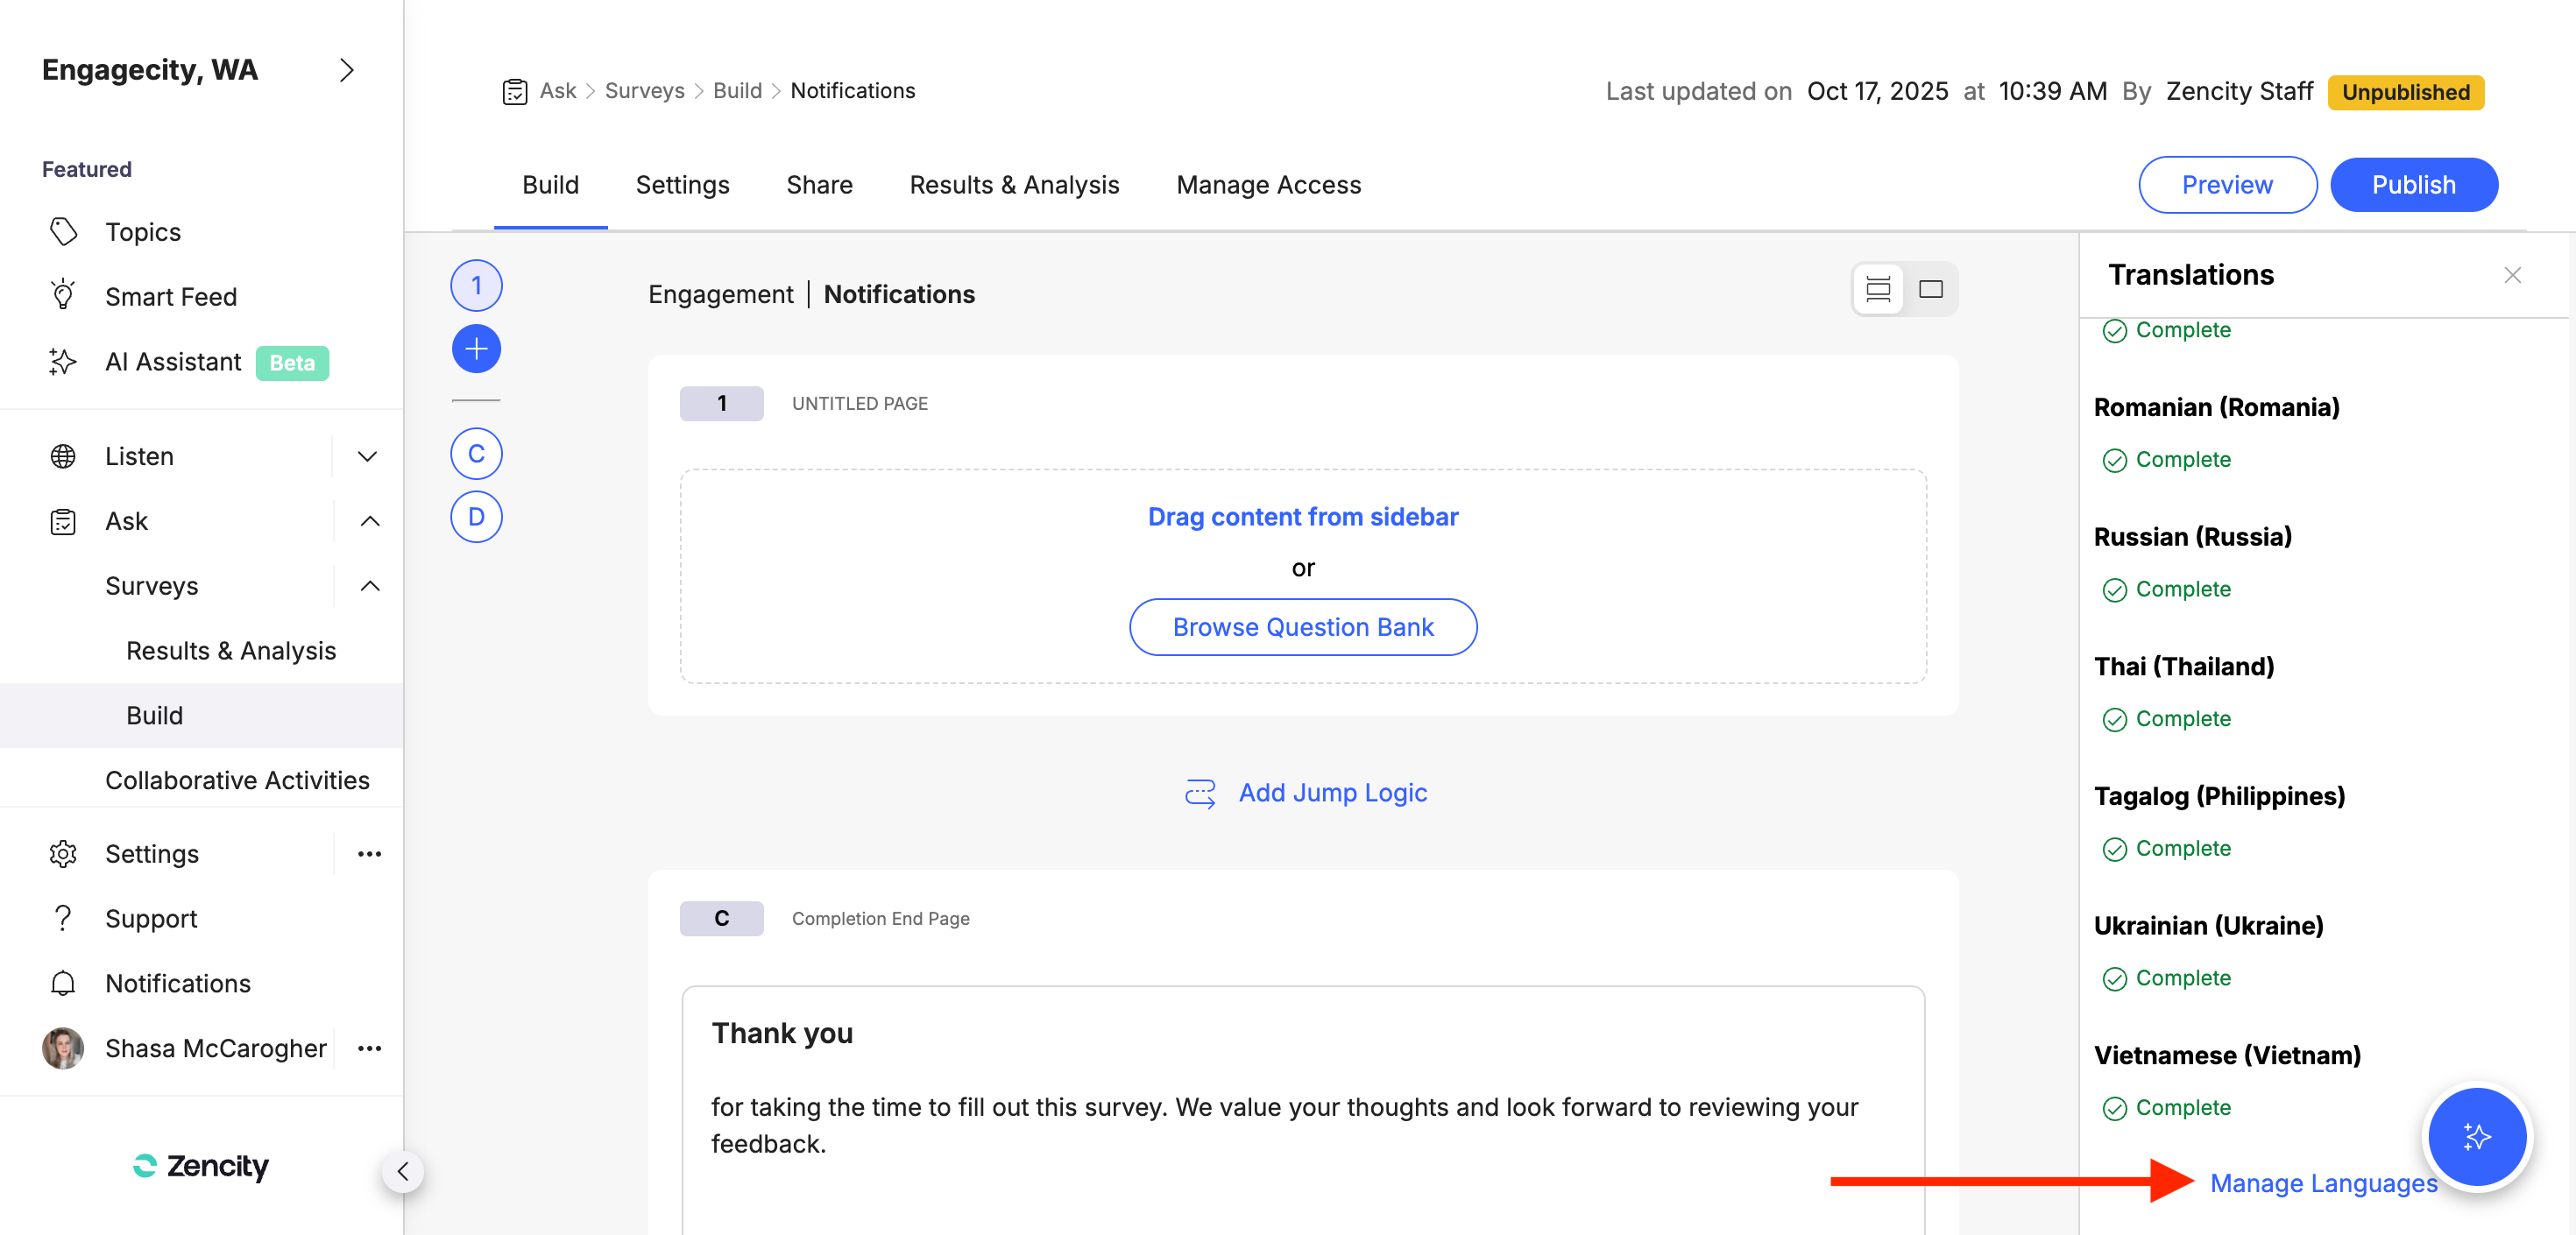The height and width of the screenshot is (1235, 2576).
Task: Open the floating AI assistant sparkle button
Action: (2476, 1137)
